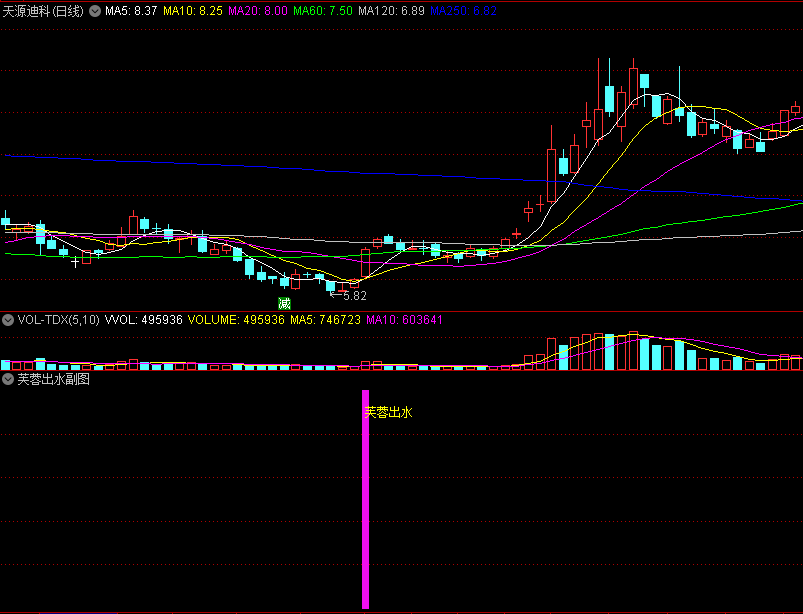Click the 芙蓉出水副图 panel title
The height and width of the screenshot is (614, 803).
click(54, 379)
